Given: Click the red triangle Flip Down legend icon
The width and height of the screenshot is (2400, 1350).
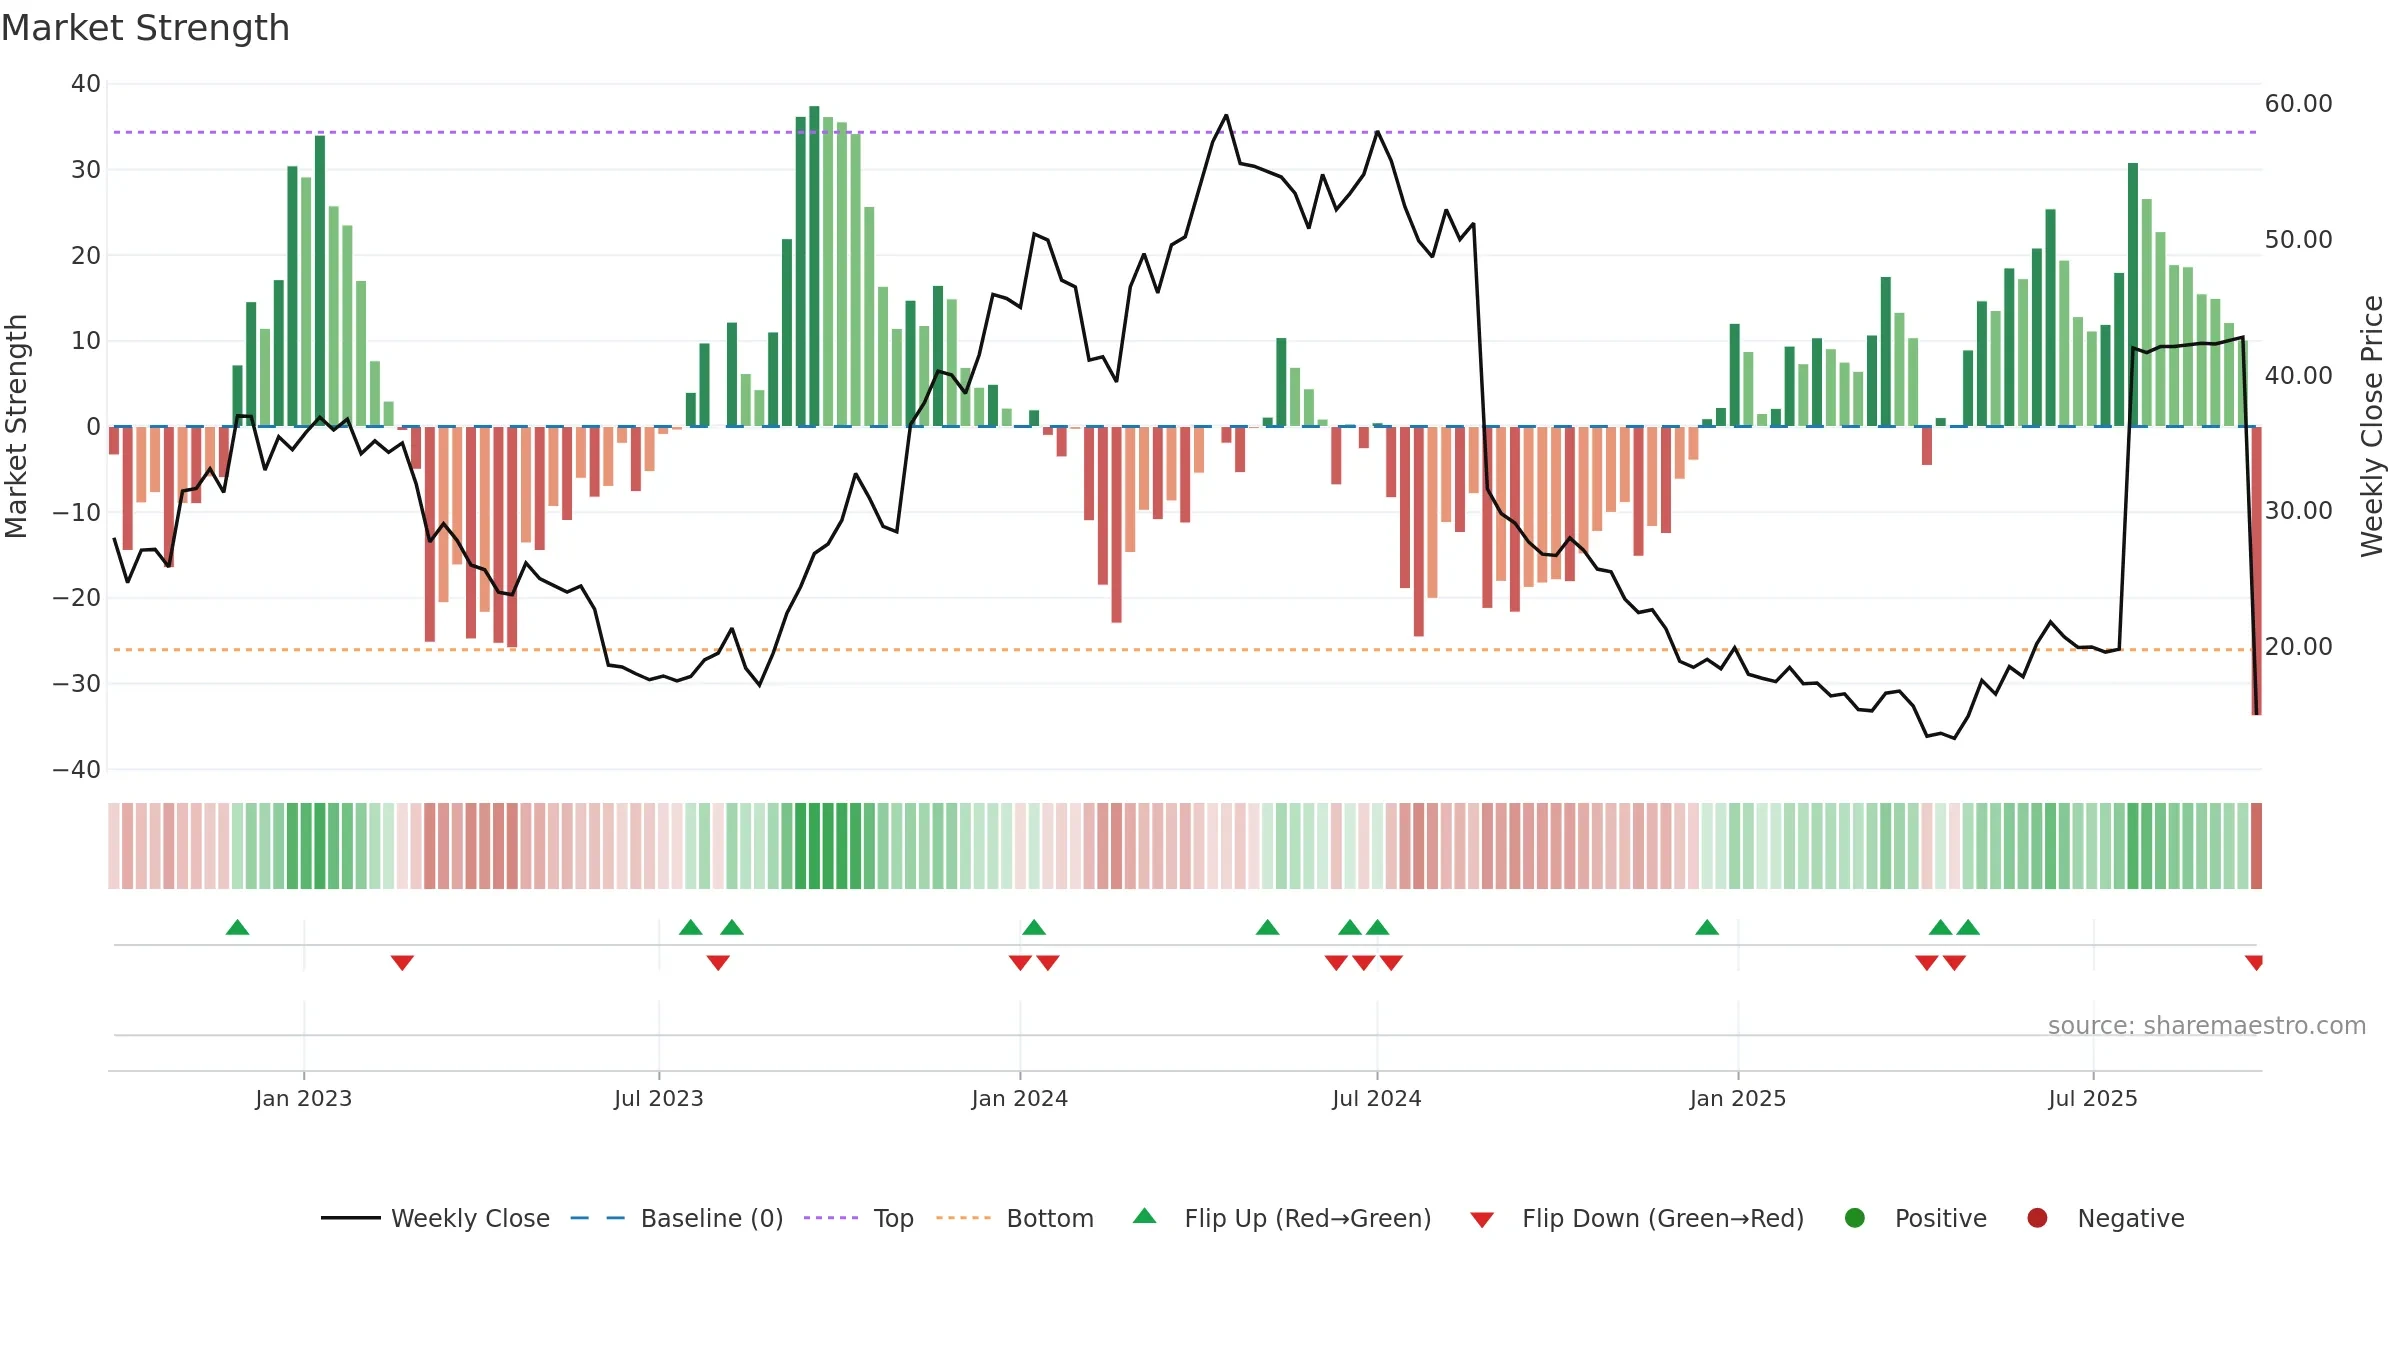Looking at the screenshot, I should click(1483, 1220).
